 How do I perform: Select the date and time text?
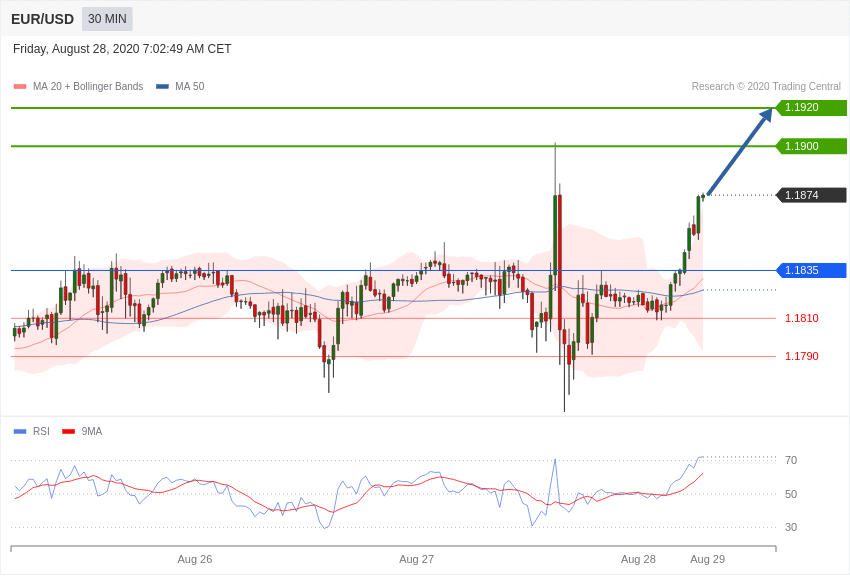click(x=122, y=49)
